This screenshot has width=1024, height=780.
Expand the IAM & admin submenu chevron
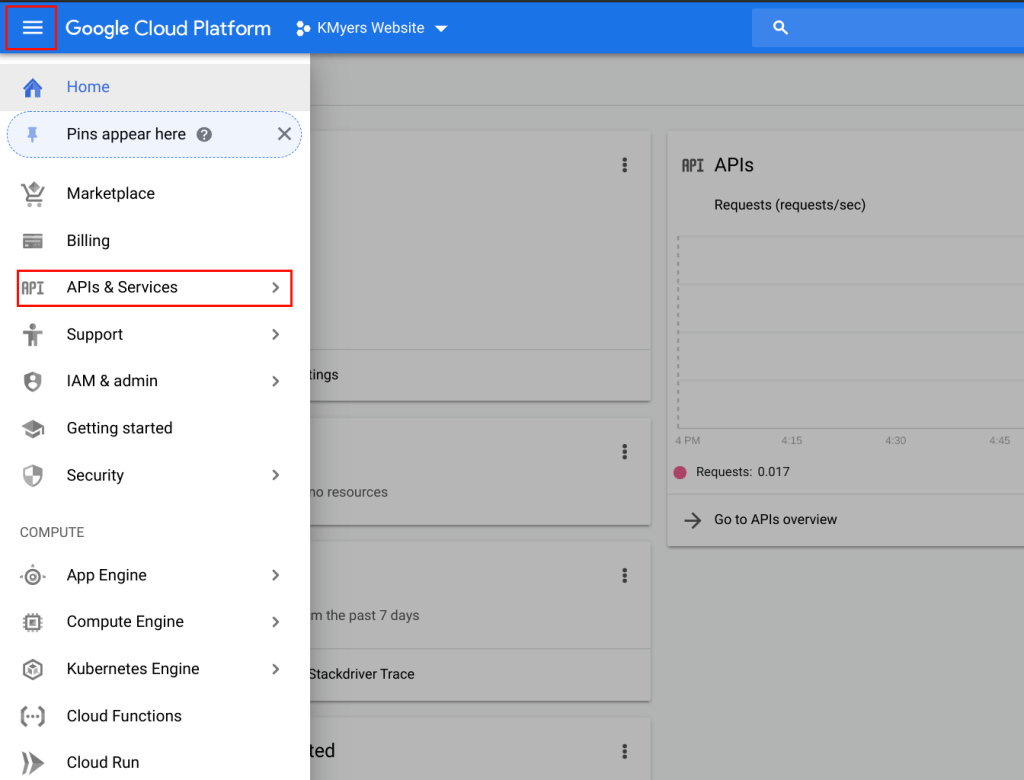click(276, 382)
